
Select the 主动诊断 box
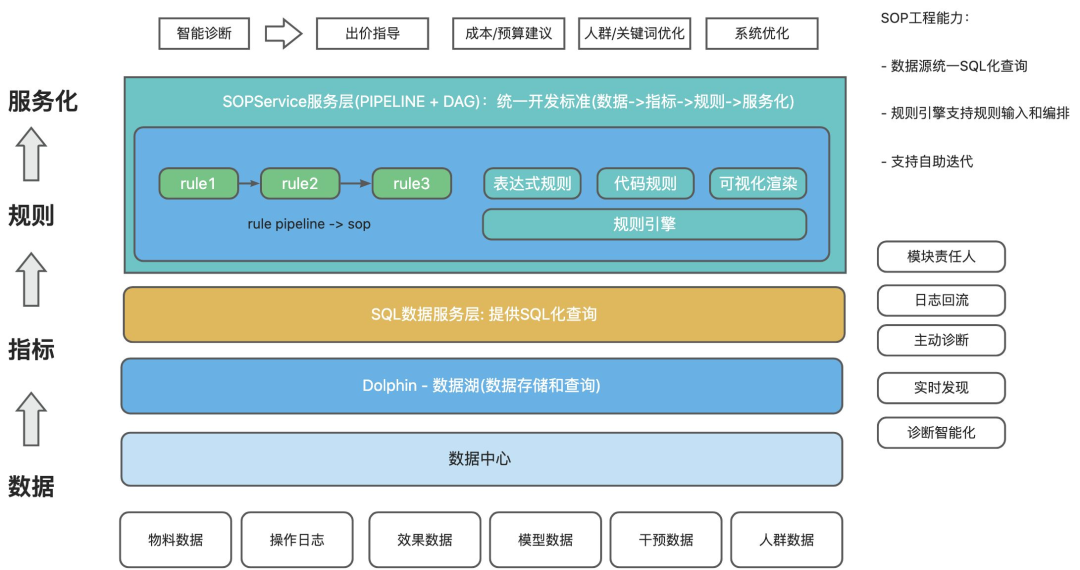(x=942, y=340)
